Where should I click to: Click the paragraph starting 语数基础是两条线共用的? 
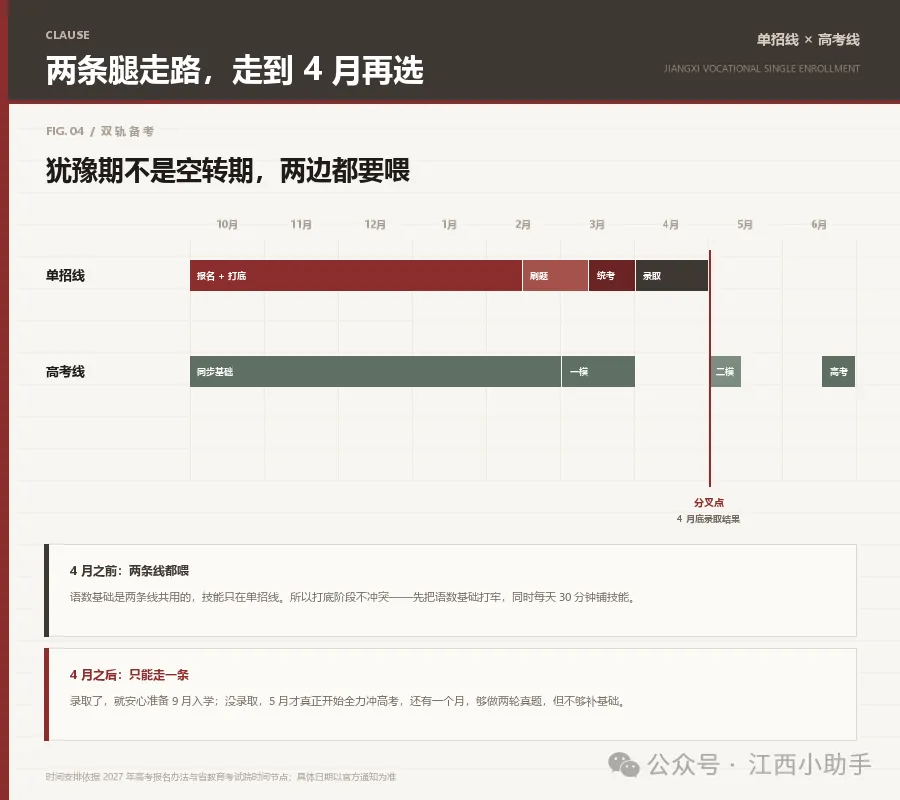(x=353, y=597)
